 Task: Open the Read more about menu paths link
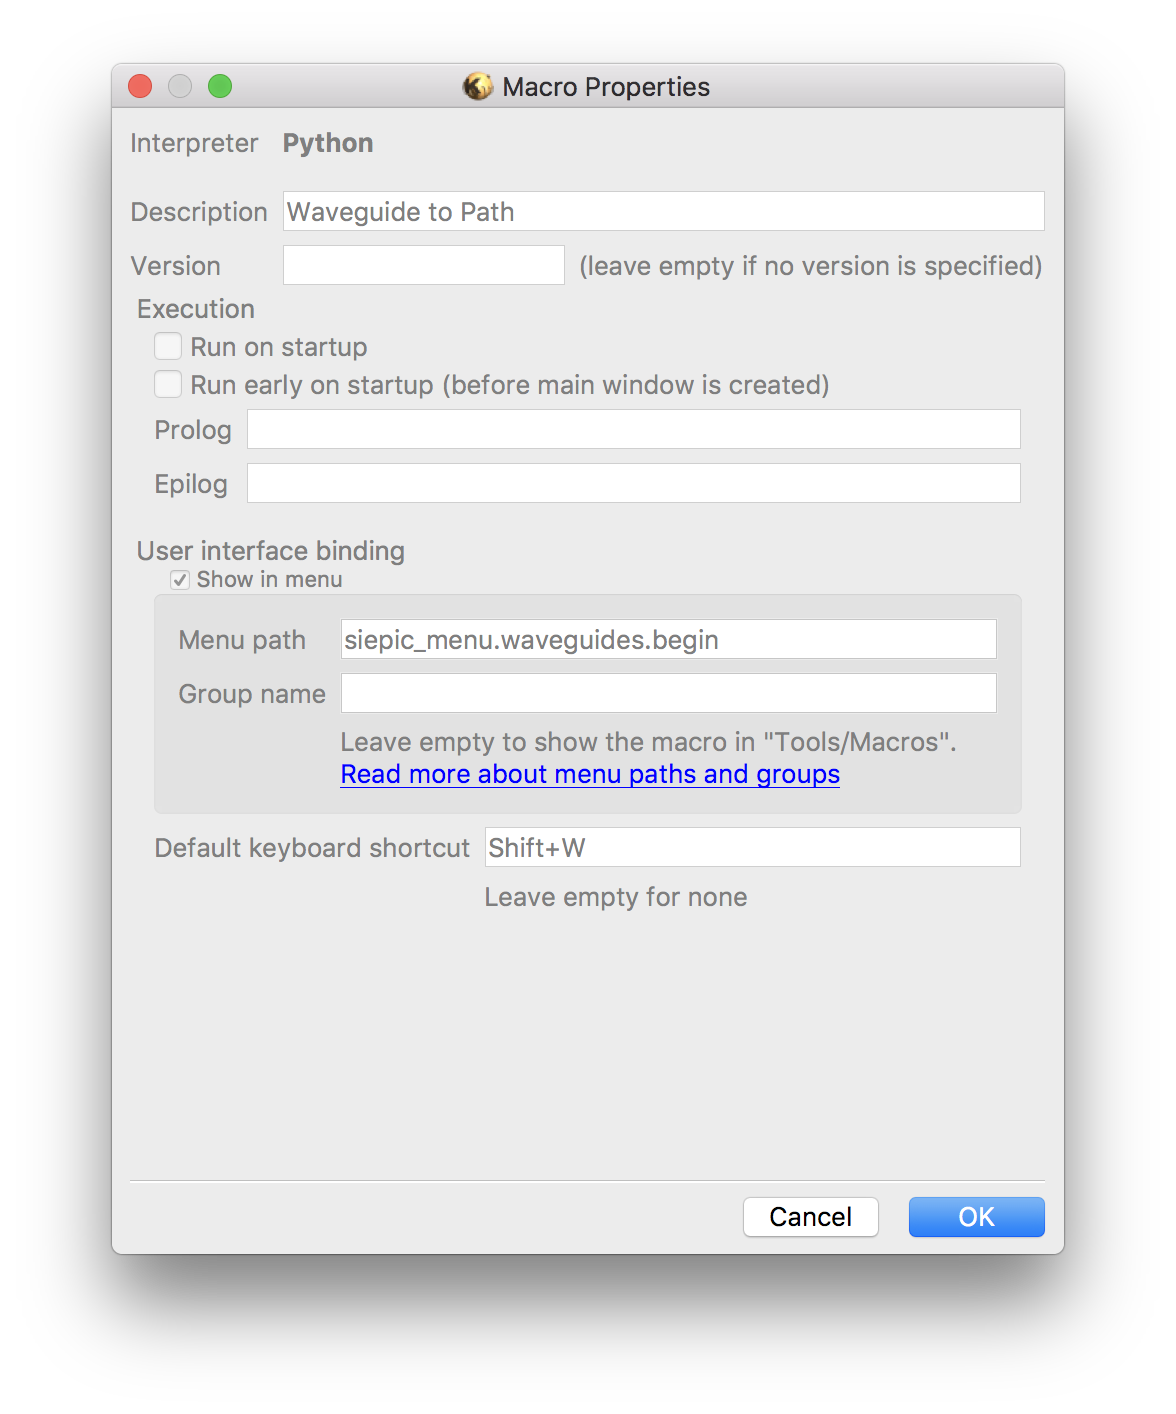click(589, 774)
